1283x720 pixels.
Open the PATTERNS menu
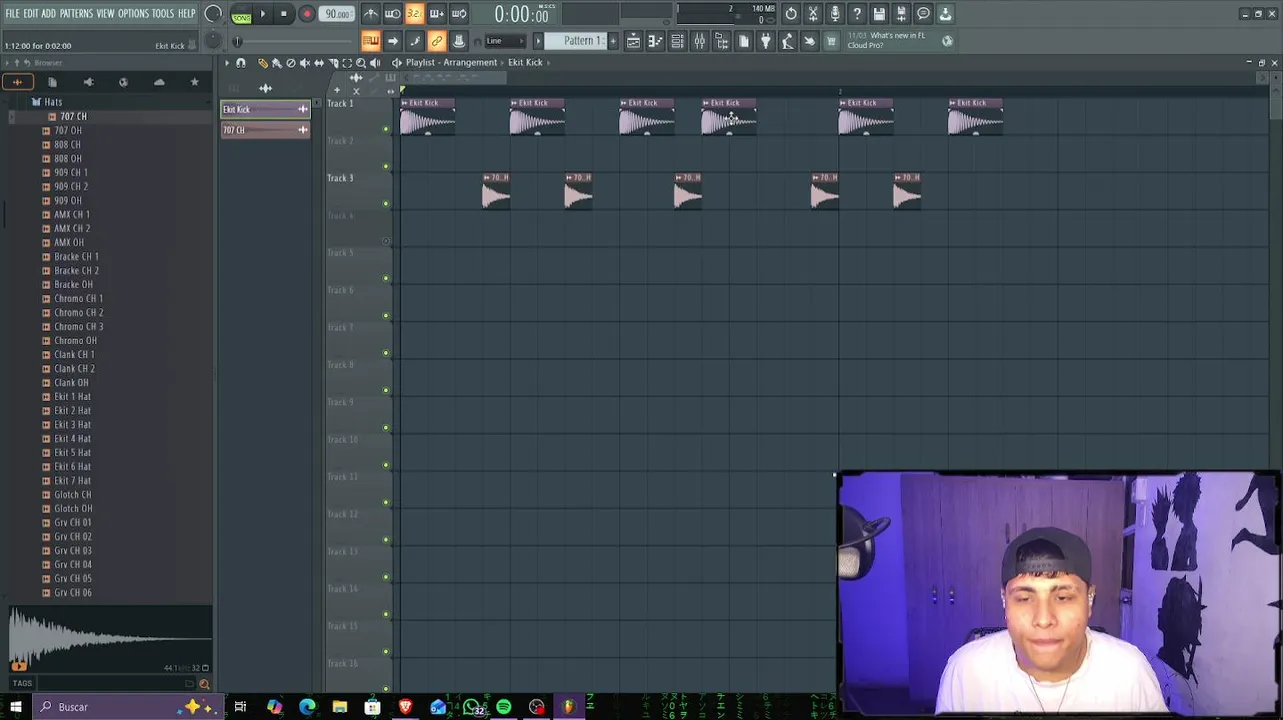[x=76, y=13]
